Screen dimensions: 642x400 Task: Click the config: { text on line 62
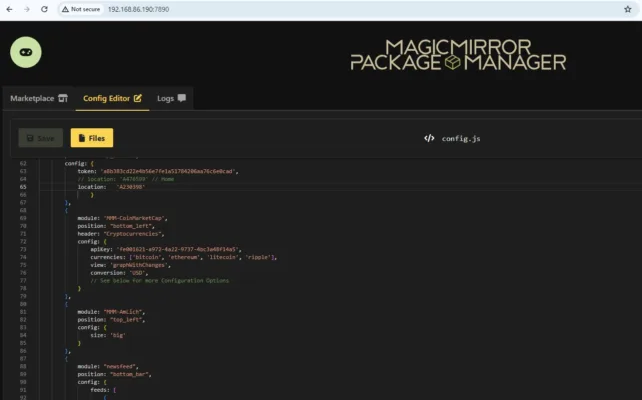pos(79,163)
